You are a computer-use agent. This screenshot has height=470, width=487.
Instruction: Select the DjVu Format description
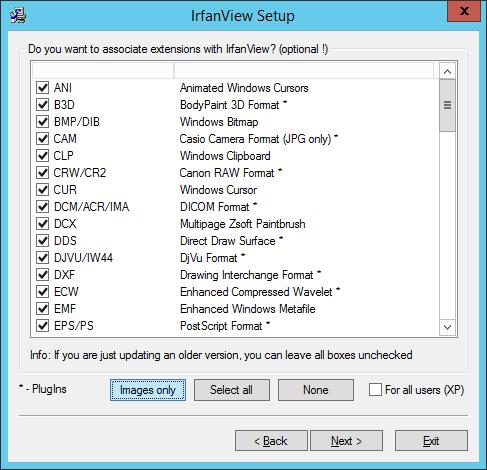tap(212, 258)
